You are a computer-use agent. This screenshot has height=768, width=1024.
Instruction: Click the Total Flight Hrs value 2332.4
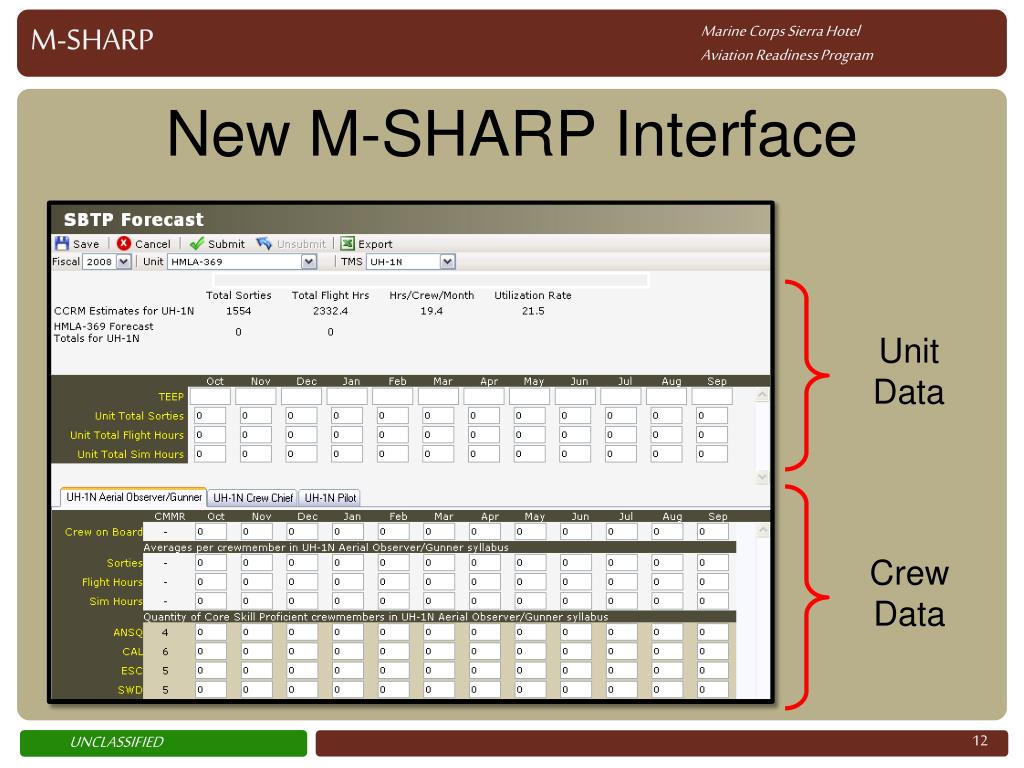click(x=330, y=311)
